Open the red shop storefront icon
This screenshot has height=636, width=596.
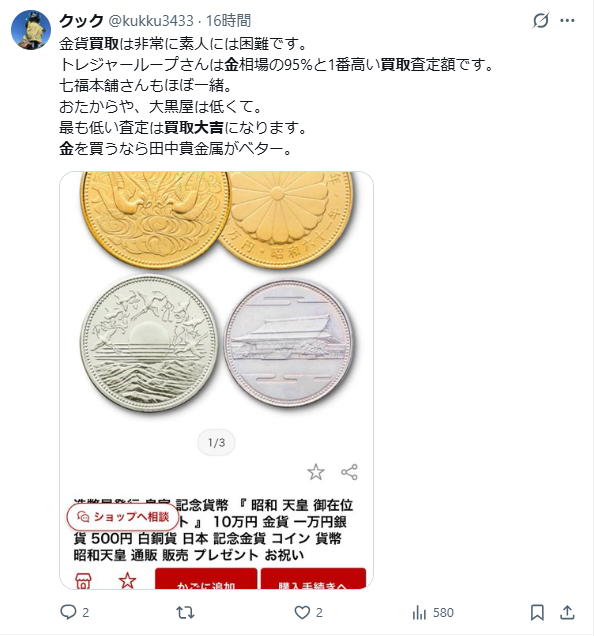coord(83,581)
